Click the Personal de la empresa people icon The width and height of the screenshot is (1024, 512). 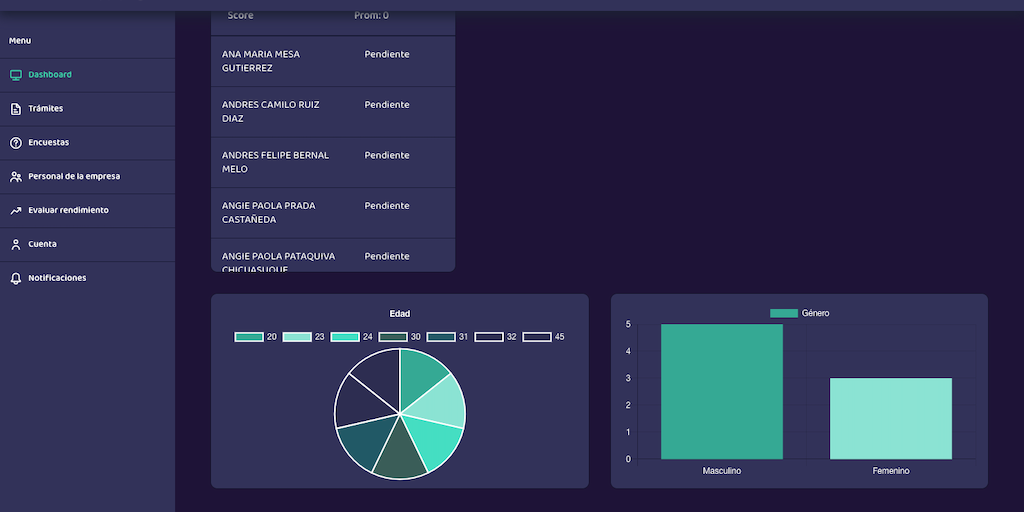pos(16,177)
